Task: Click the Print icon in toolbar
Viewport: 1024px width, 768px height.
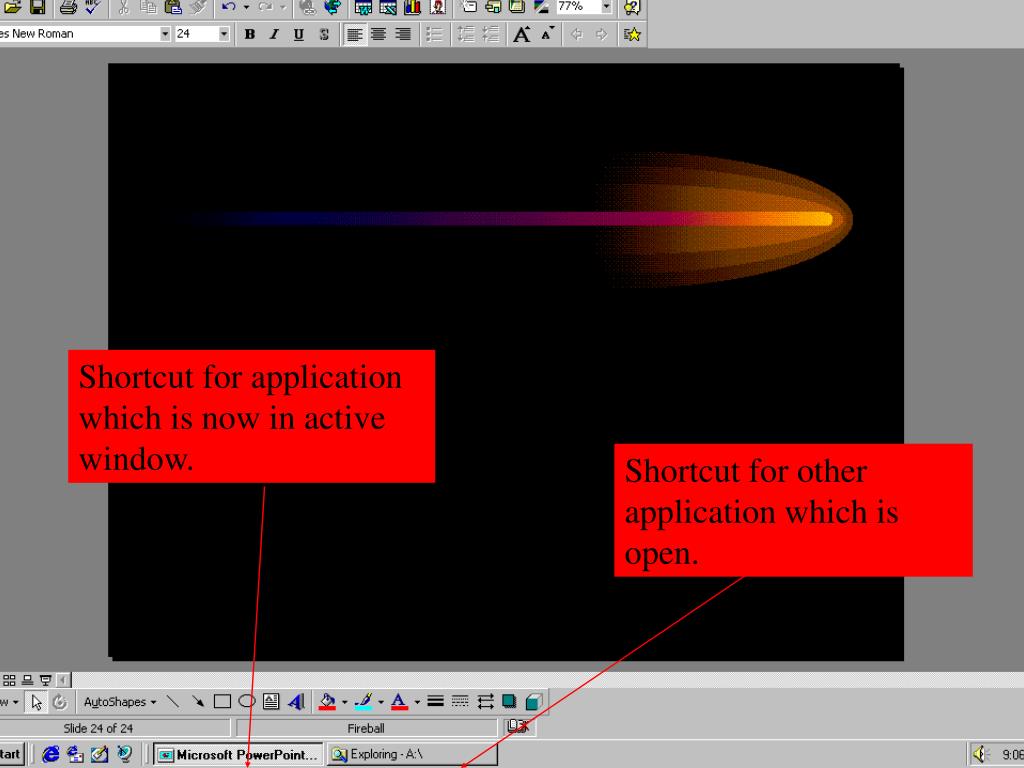Action: [x=68, y=8]
